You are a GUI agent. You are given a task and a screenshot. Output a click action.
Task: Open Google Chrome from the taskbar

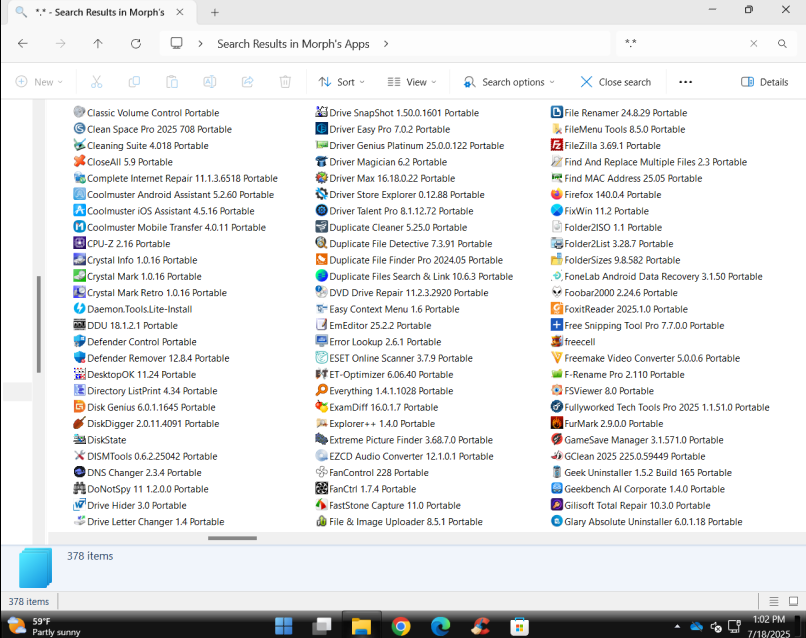(401, 626)
